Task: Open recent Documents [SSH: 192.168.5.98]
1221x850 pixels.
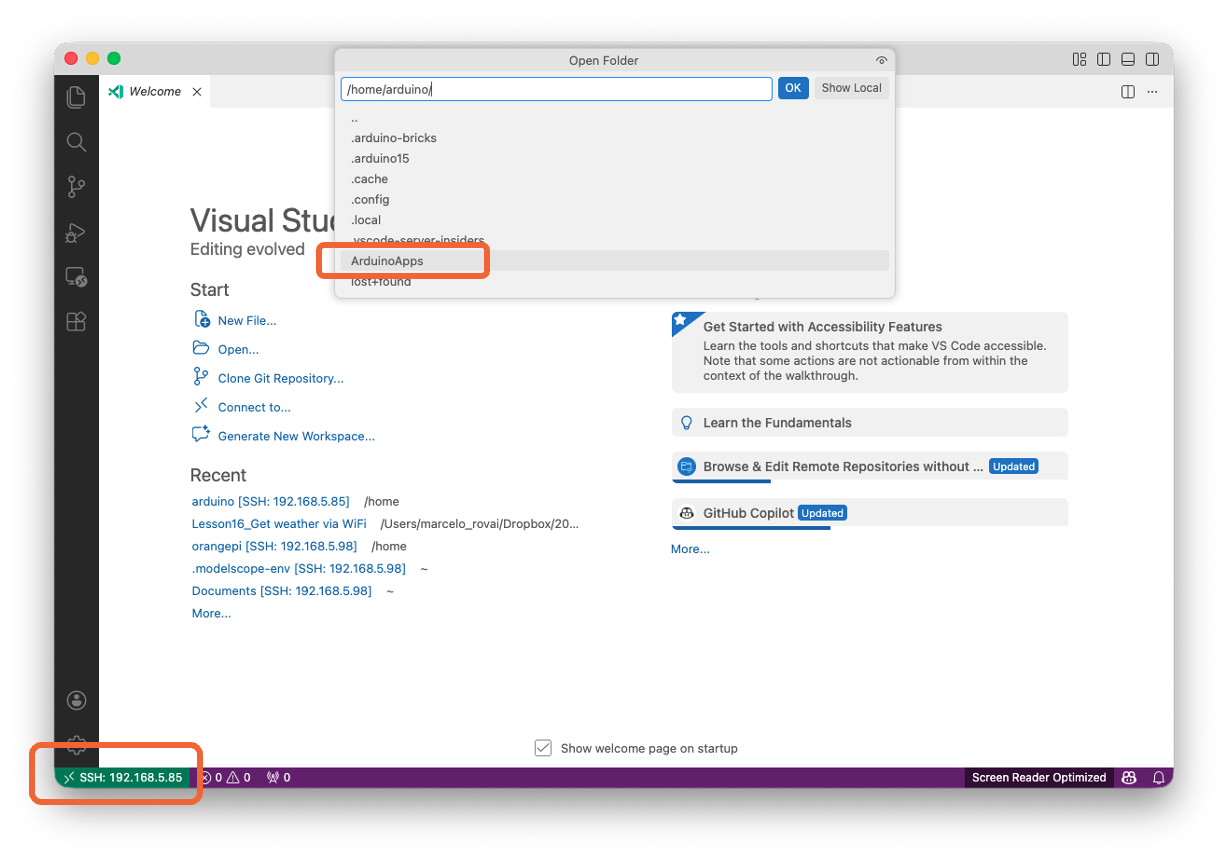Action: point(281,591)
